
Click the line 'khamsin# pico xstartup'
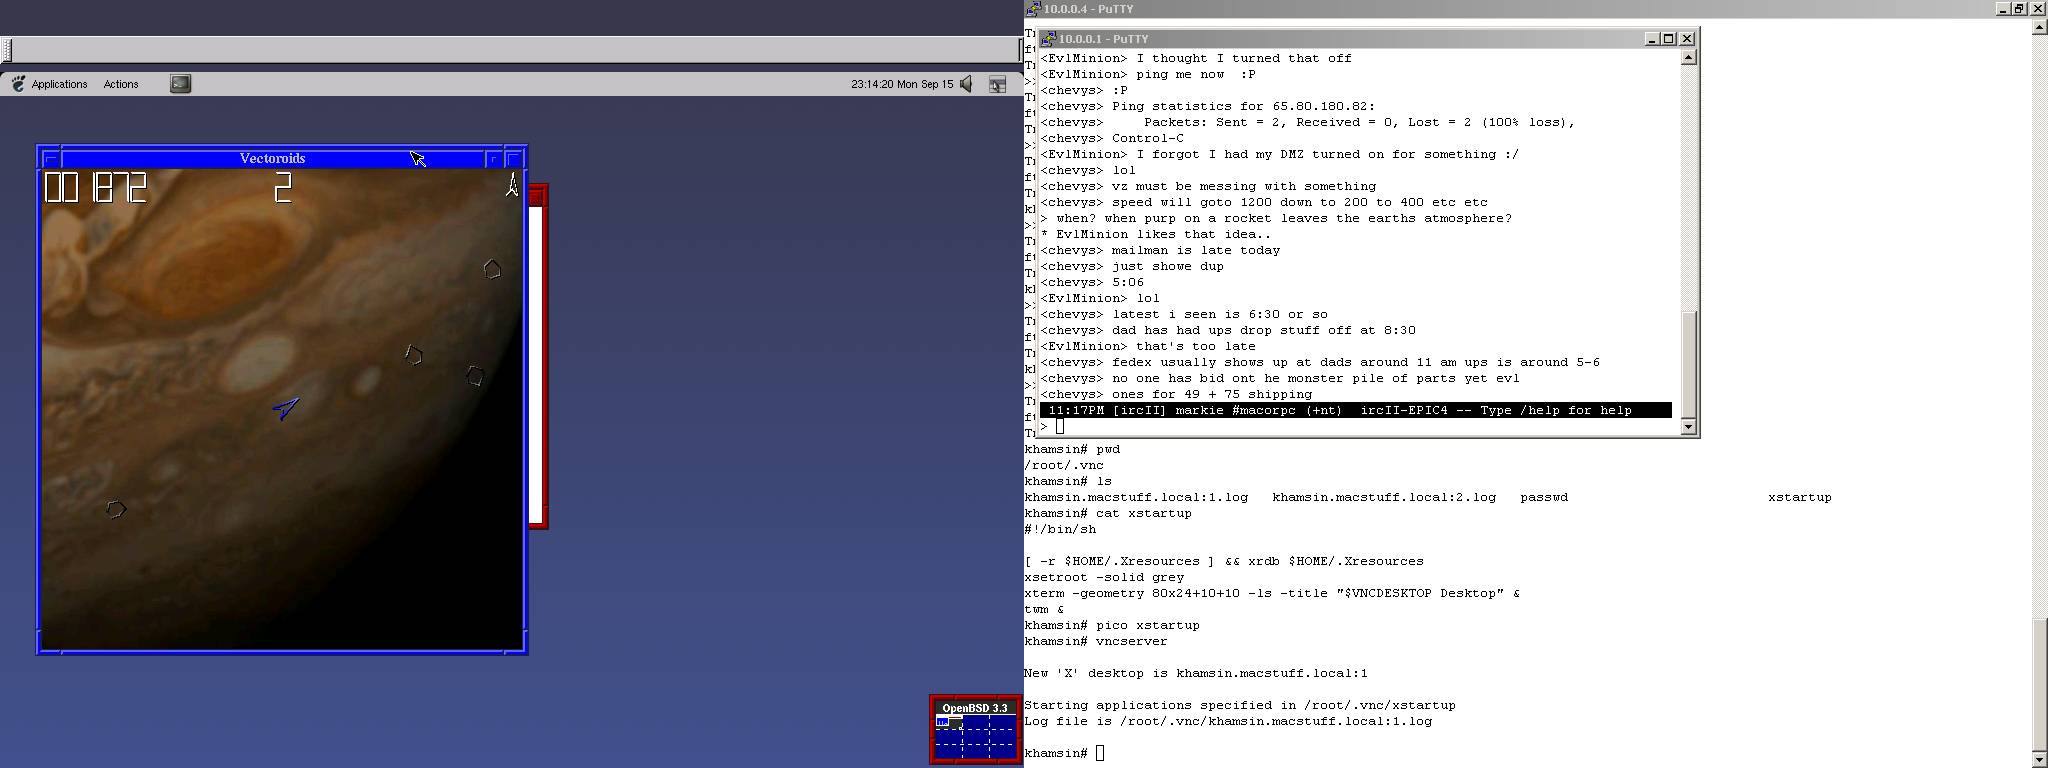tap(1112, 625)
